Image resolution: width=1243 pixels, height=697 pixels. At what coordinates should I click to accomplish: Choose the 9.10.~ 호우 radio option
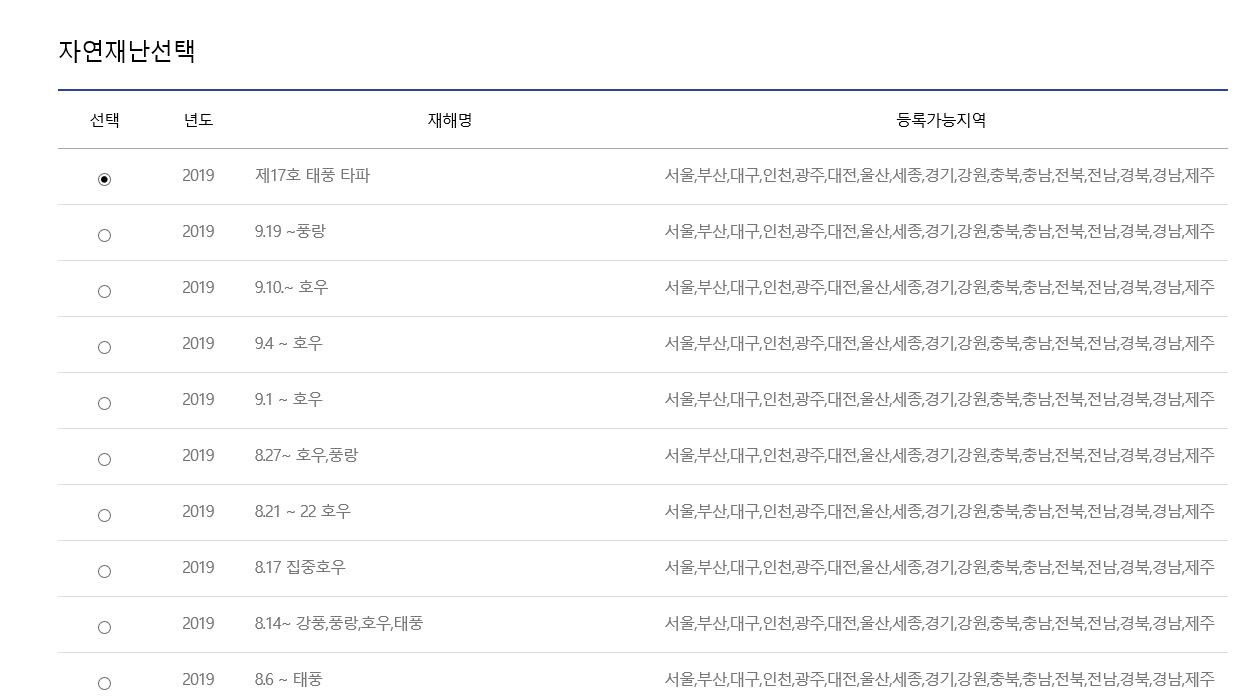(104, 291)
